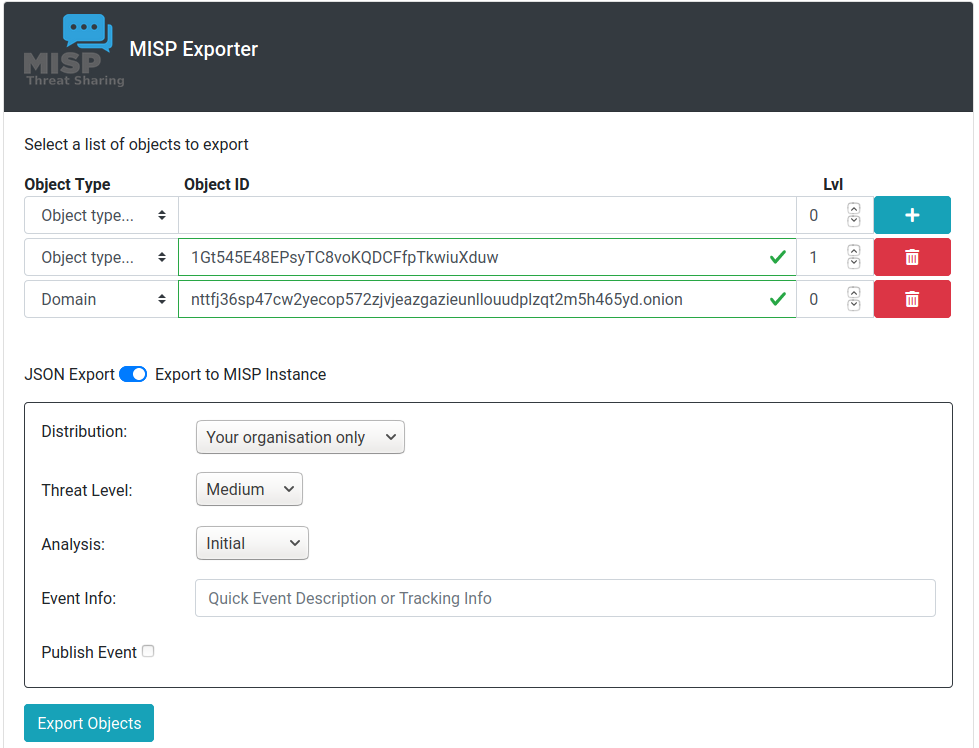Delete the Domain onion row with trash icon

coord(911,299)
